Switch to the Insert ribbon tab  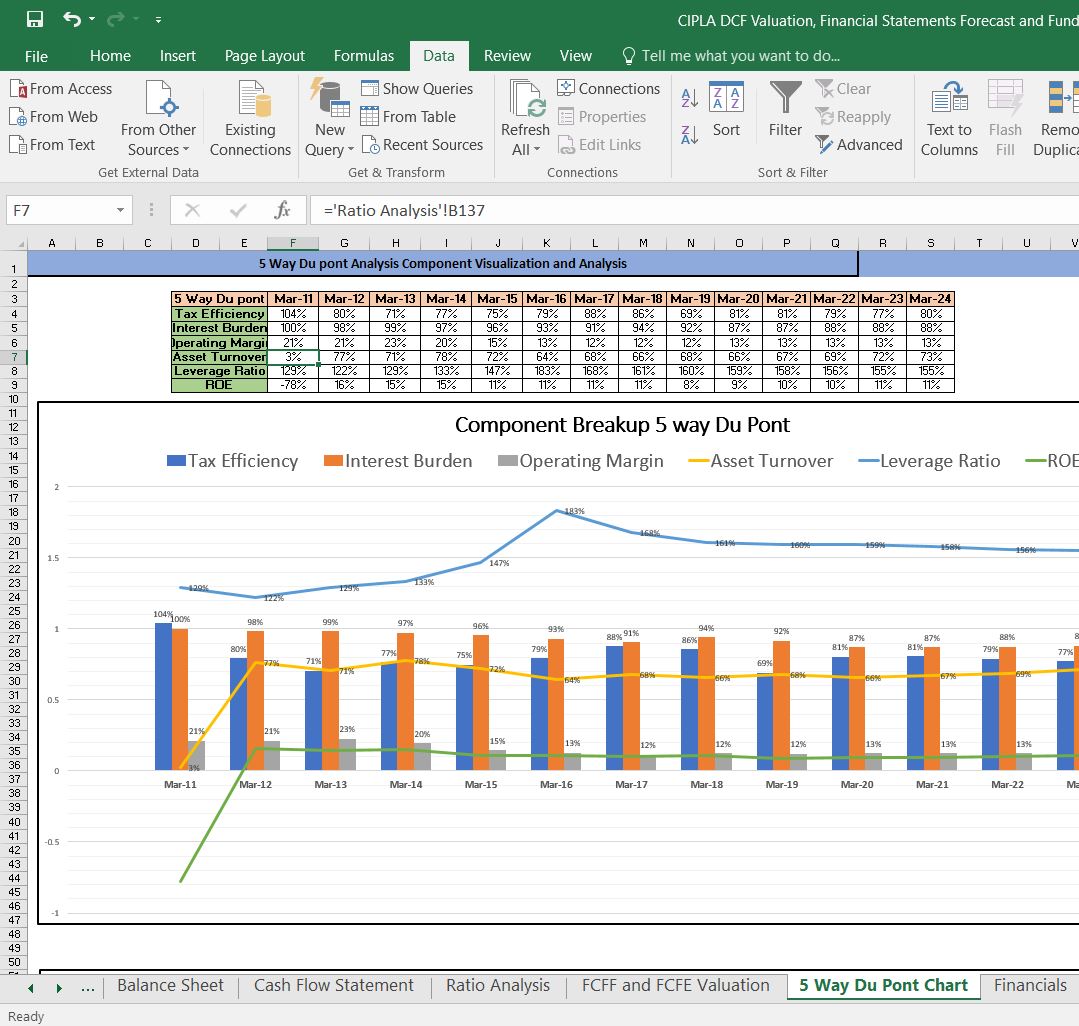pos(178,56)
